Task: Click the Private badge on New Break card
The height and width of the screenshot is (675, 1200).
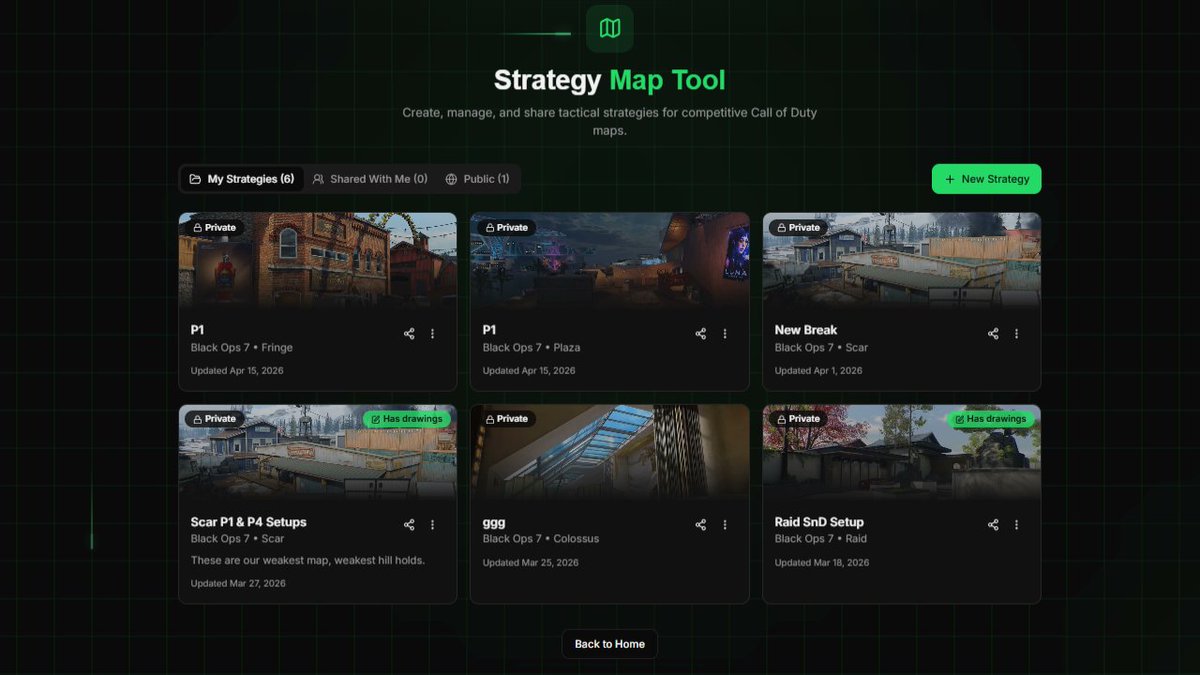Action: (798, 227)
